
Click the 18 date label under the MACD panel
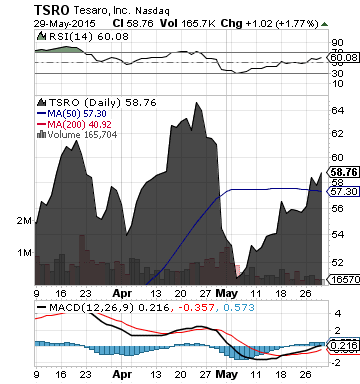point(281,374)
